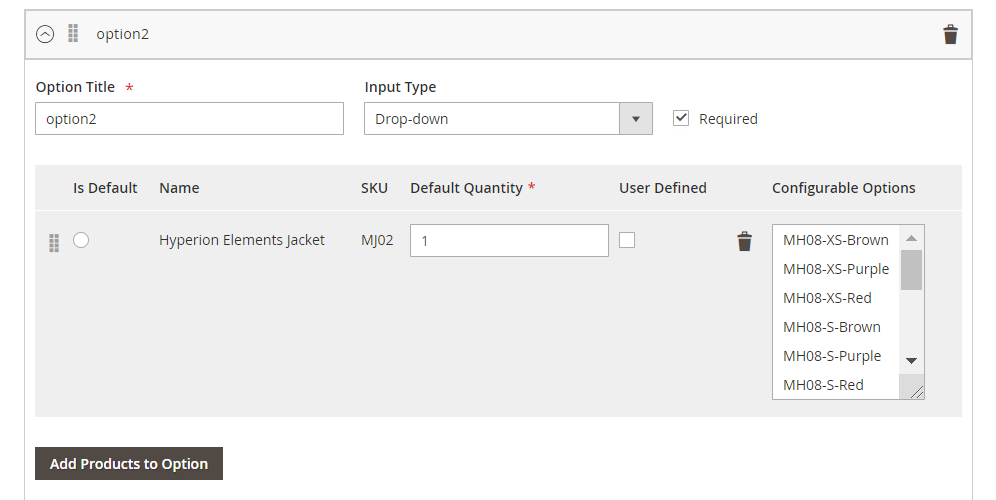996x500 pixels.
Task: Click the Option Title text field
Action: pyautogui.click(x=189, y=119)
